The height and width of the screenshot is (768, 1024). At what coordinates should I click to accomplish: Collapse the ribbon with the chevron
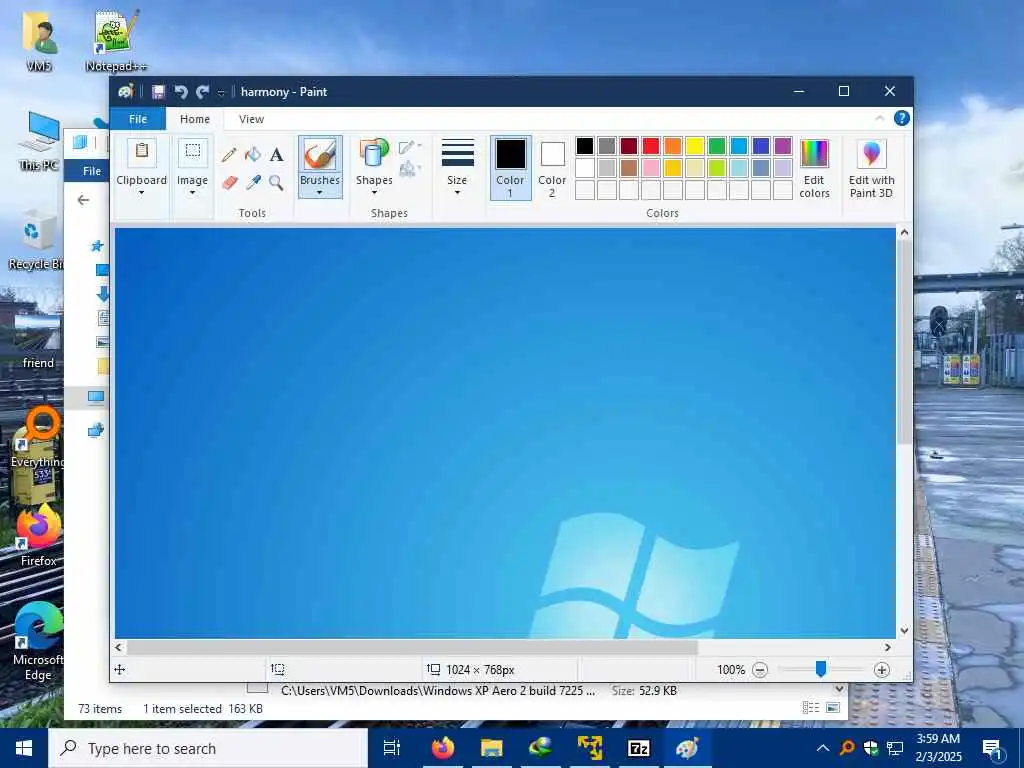879,118
